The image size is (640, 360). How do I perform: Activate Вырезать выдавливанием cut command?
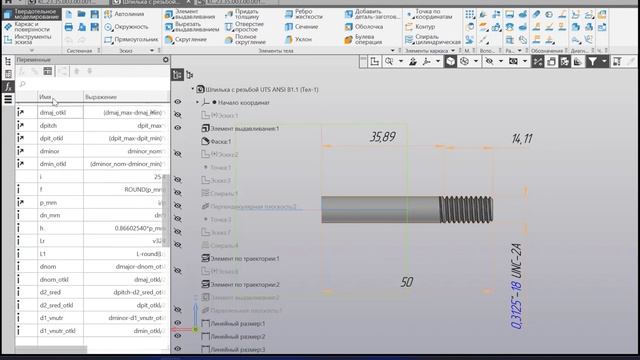tap(192, 27)
